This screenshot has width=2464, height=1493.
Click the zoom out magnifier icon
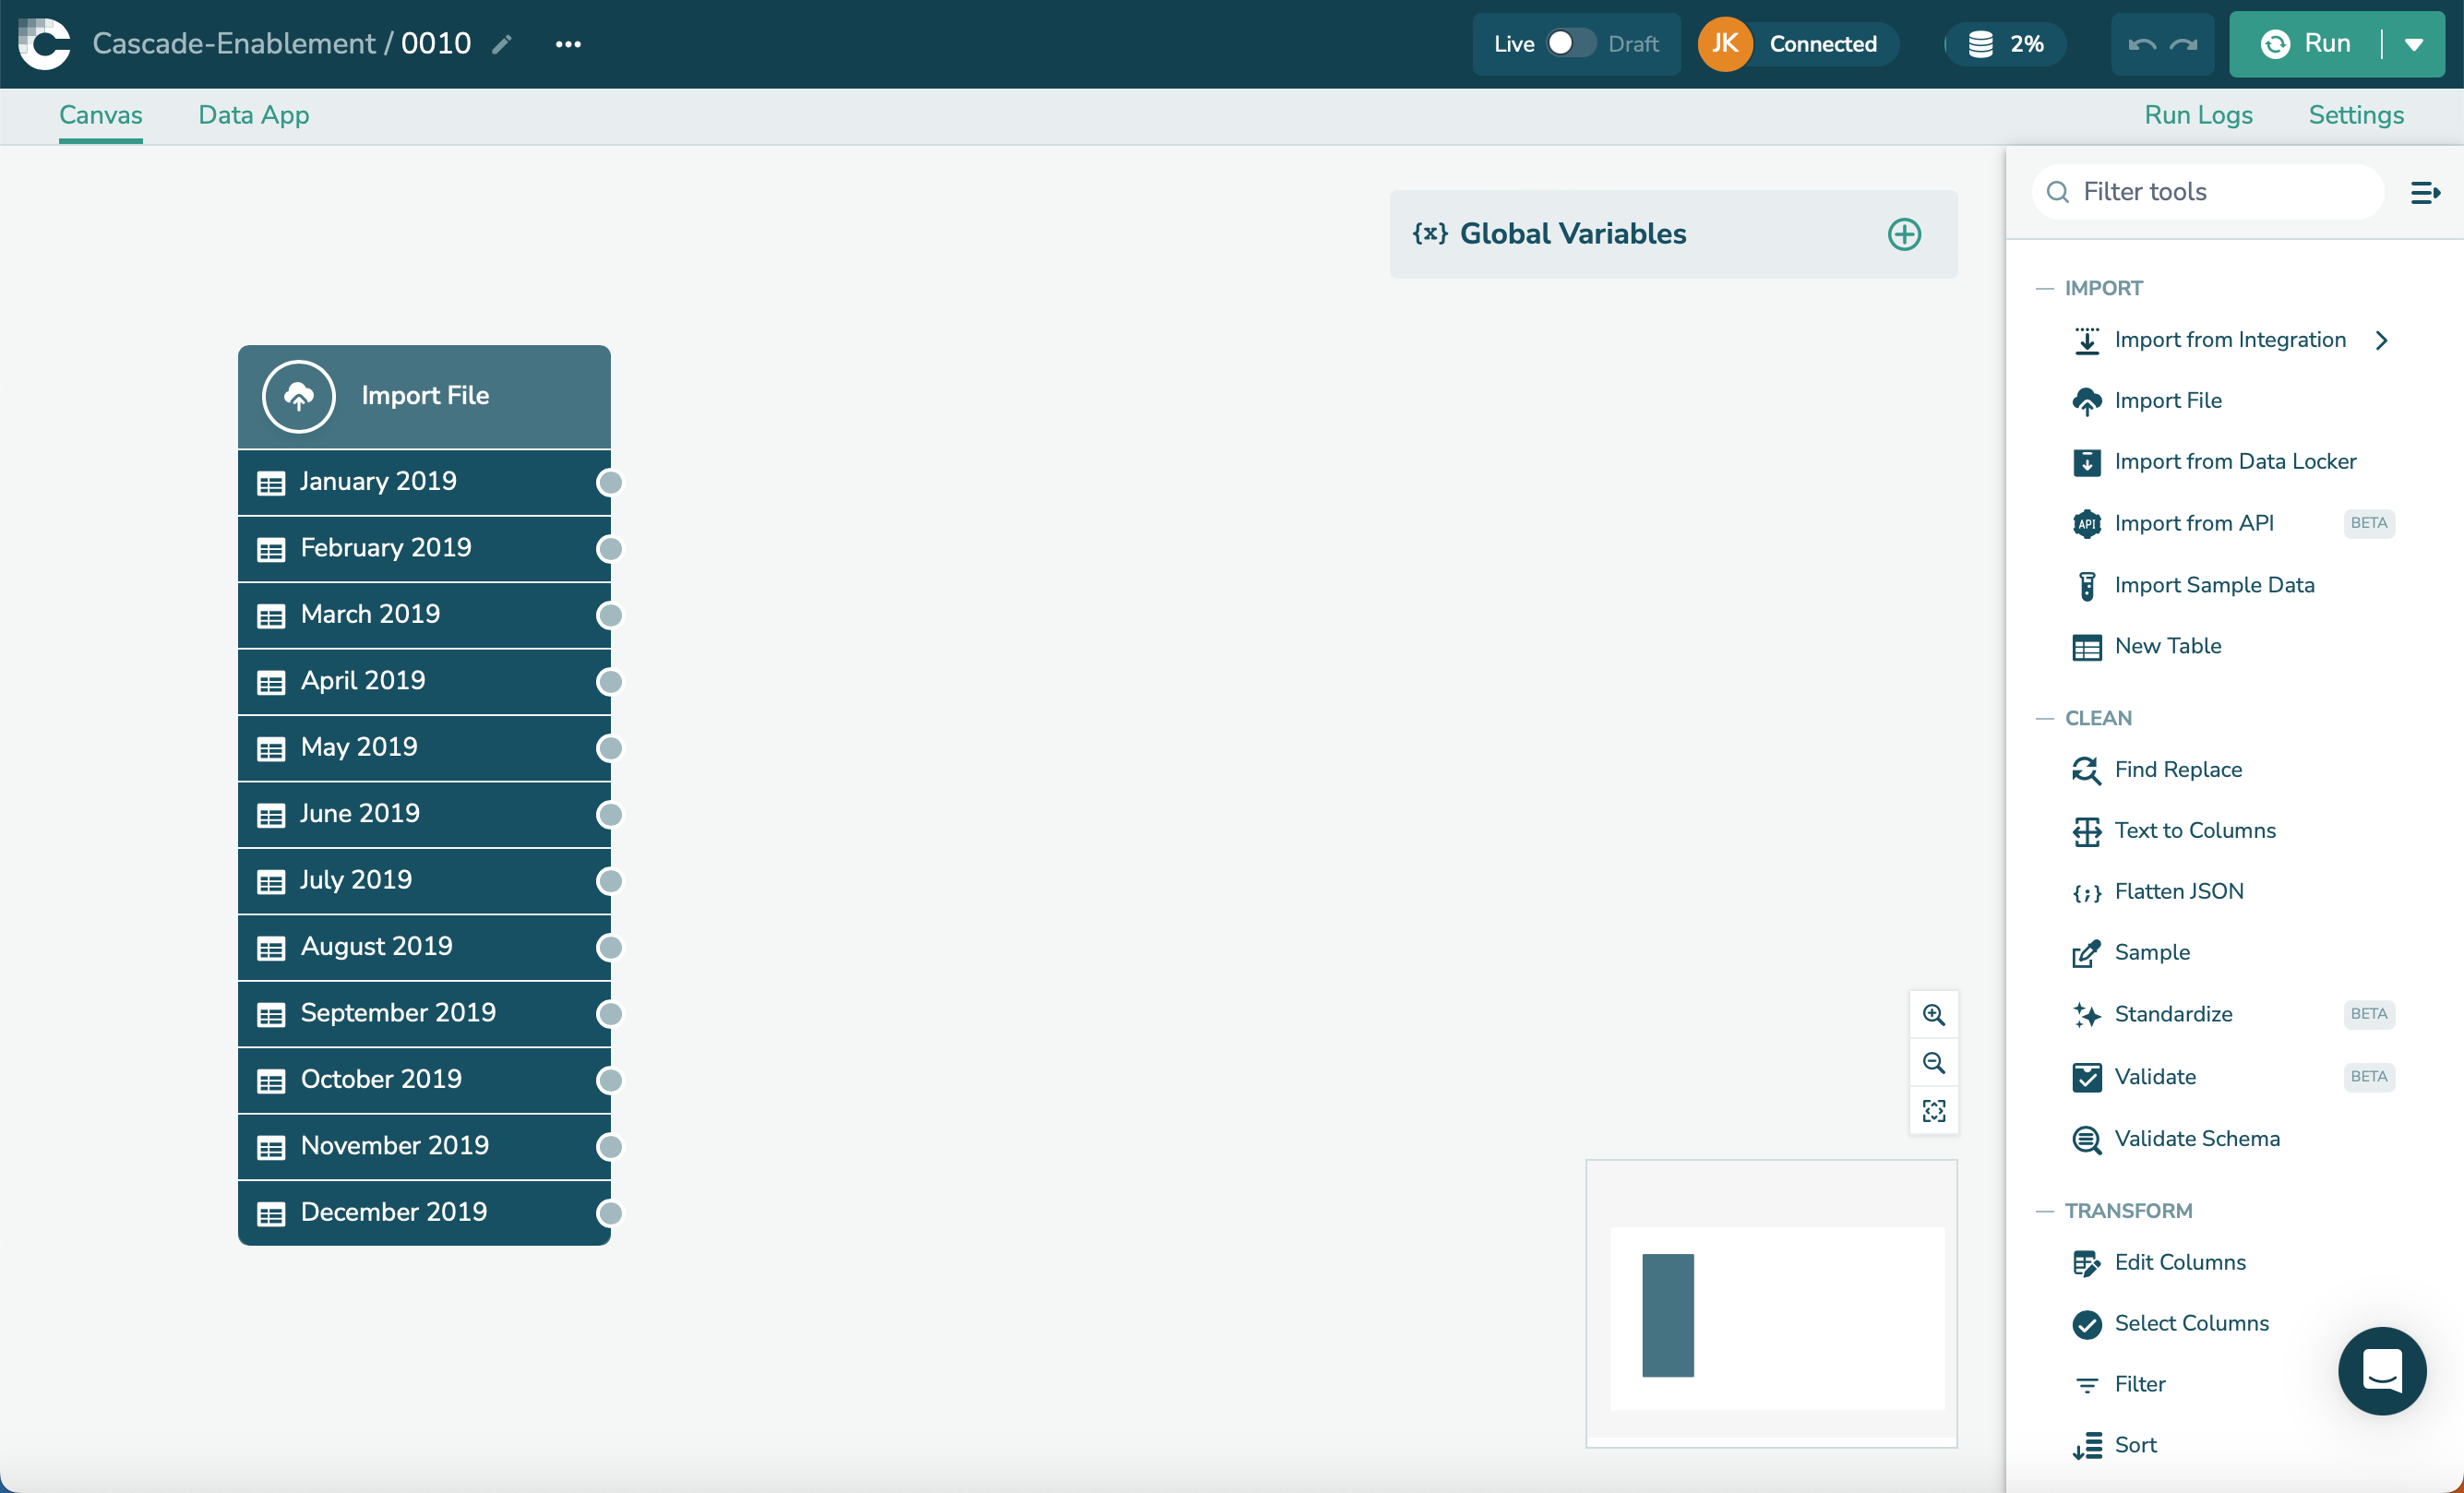click(1933, 1062)
